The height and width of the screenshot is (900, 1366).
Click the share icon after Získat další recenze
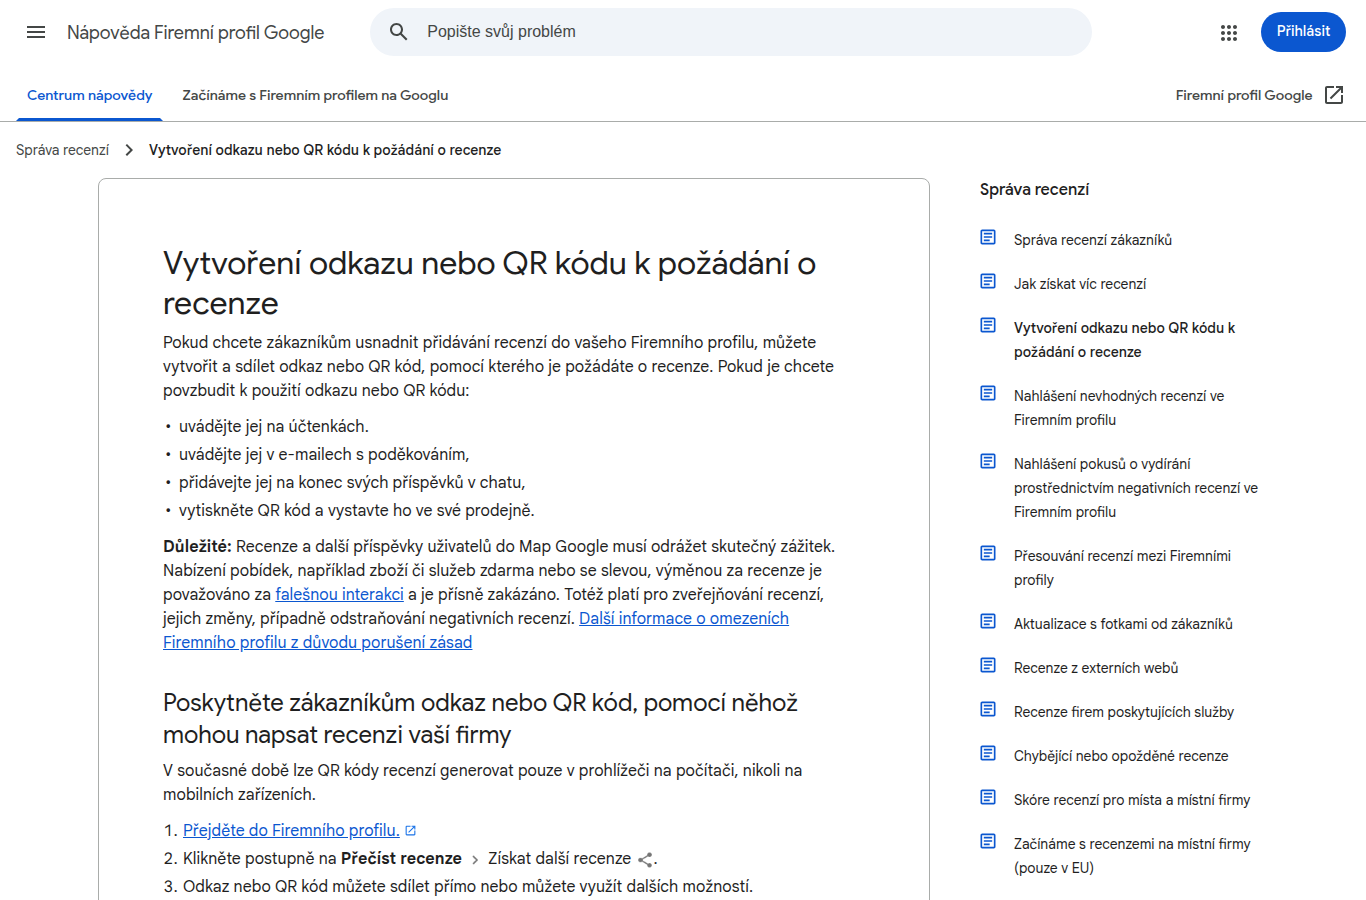click(x=646, y=859)
